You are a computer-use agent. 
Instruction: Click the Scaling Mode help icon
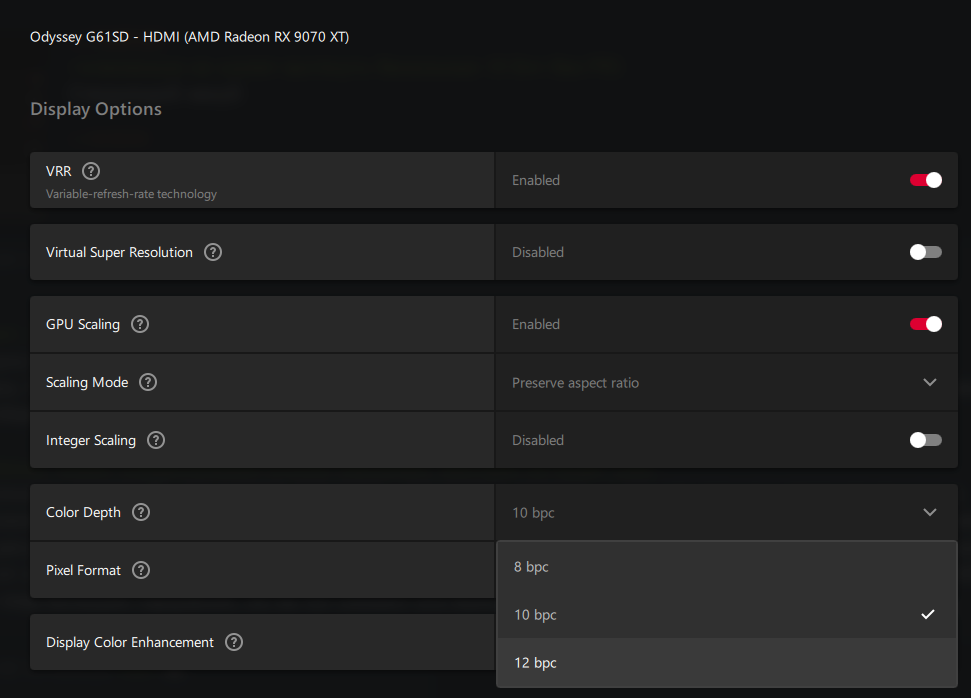148,382
